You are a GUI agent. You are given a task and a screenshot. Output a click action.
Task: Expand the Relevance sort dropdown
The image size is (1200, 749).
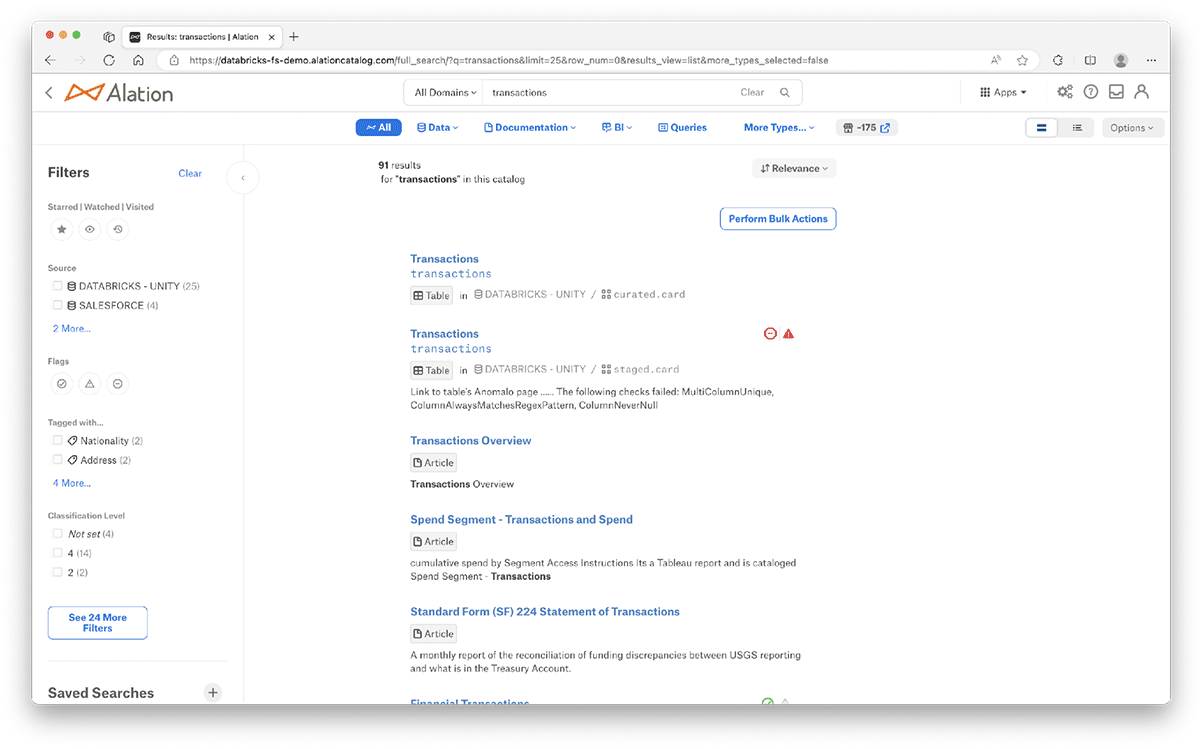pyautogui.click(x=794, y=168)
